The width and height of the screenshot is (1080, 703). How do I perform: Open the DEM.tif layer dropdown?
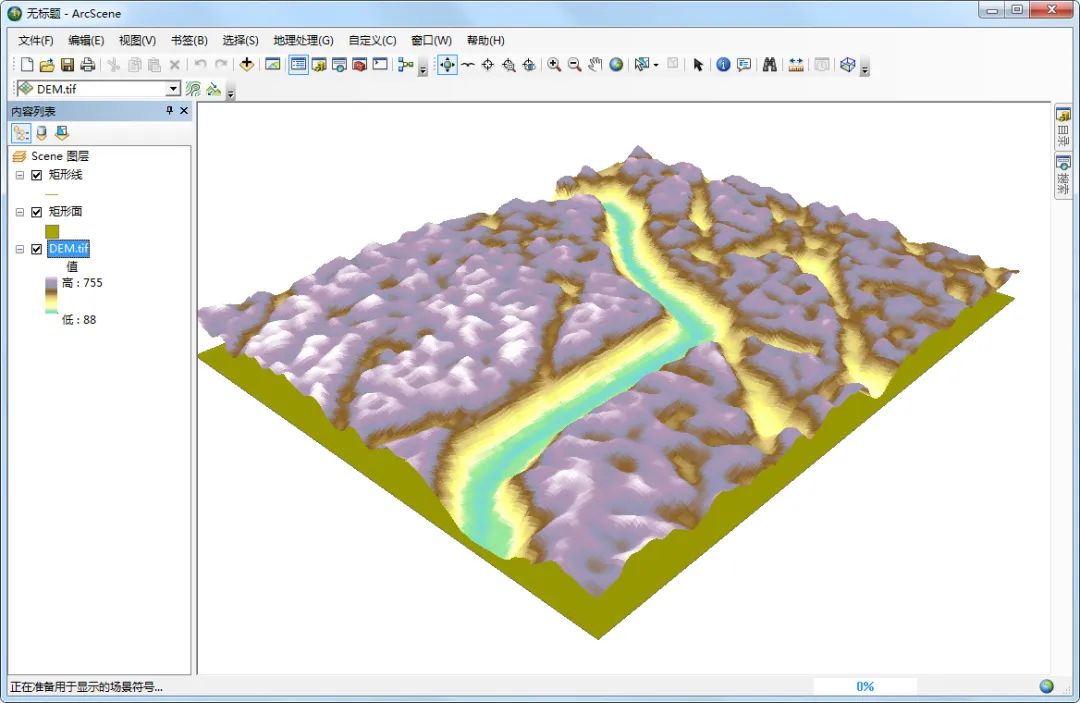point(173,89)
